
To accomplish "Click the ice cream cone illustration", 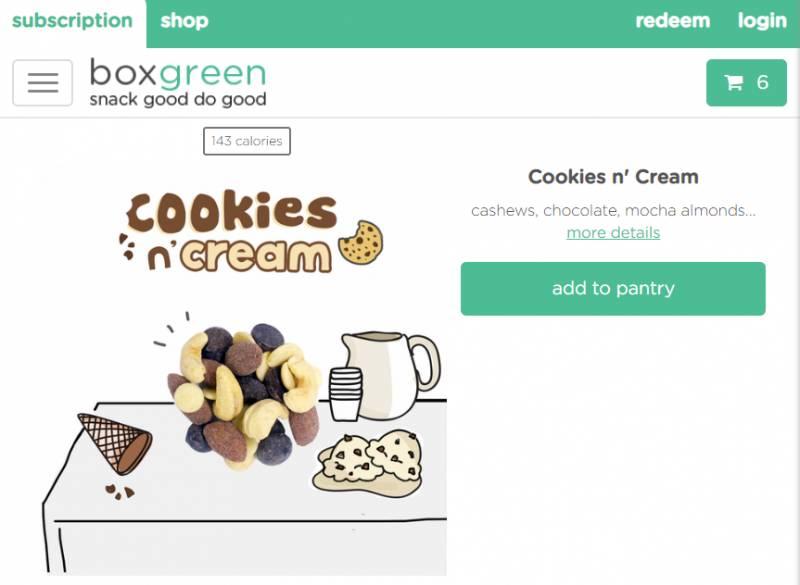I will [115, 444].
